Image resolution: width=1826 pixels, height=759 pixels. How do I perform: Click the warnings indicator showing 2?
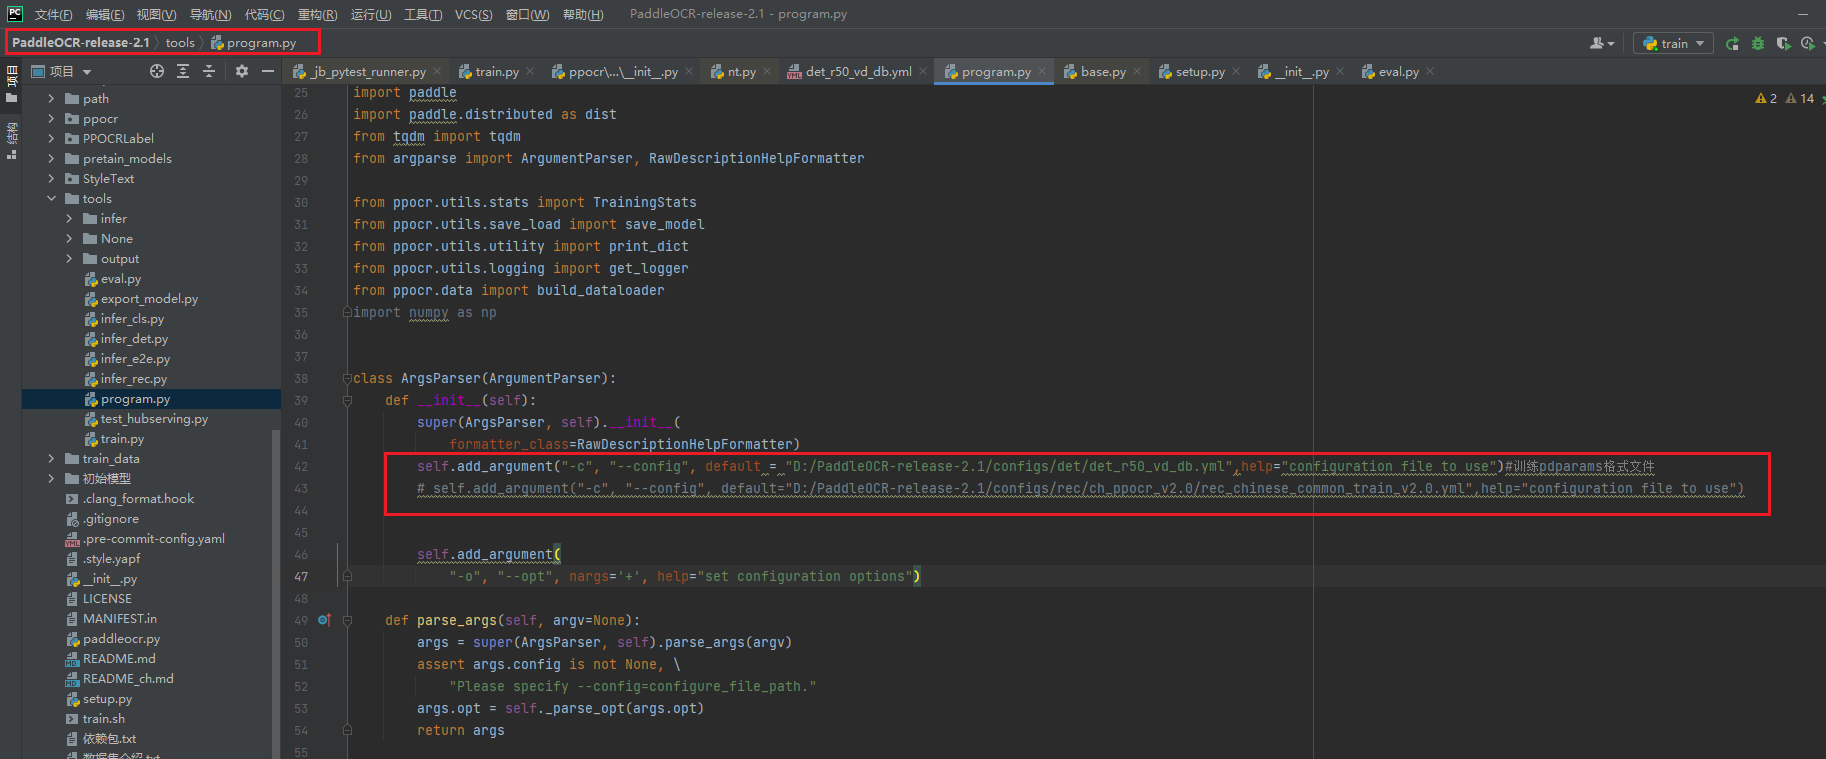click(x=1765, y=98)
